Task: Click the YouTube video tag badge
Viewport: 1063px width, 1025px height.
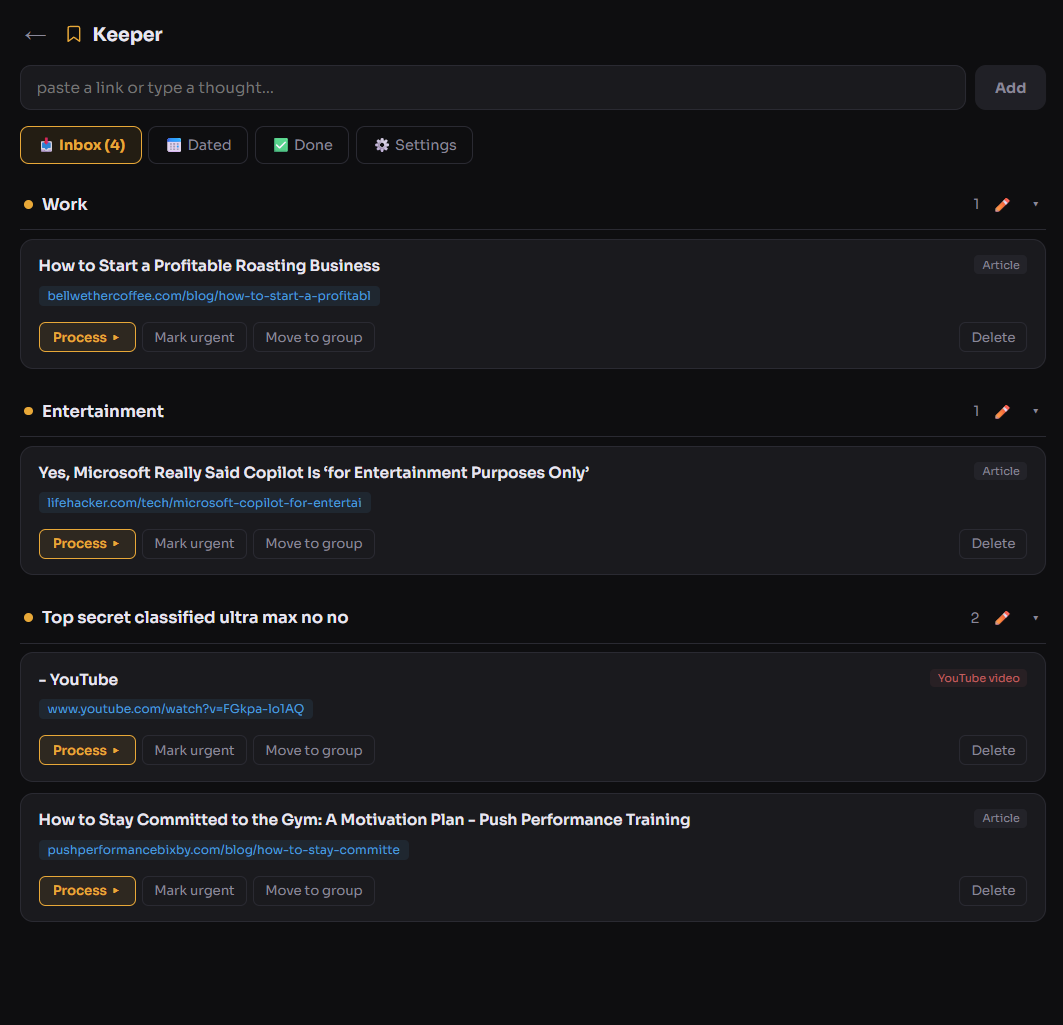Action: (x=978, y=678)
